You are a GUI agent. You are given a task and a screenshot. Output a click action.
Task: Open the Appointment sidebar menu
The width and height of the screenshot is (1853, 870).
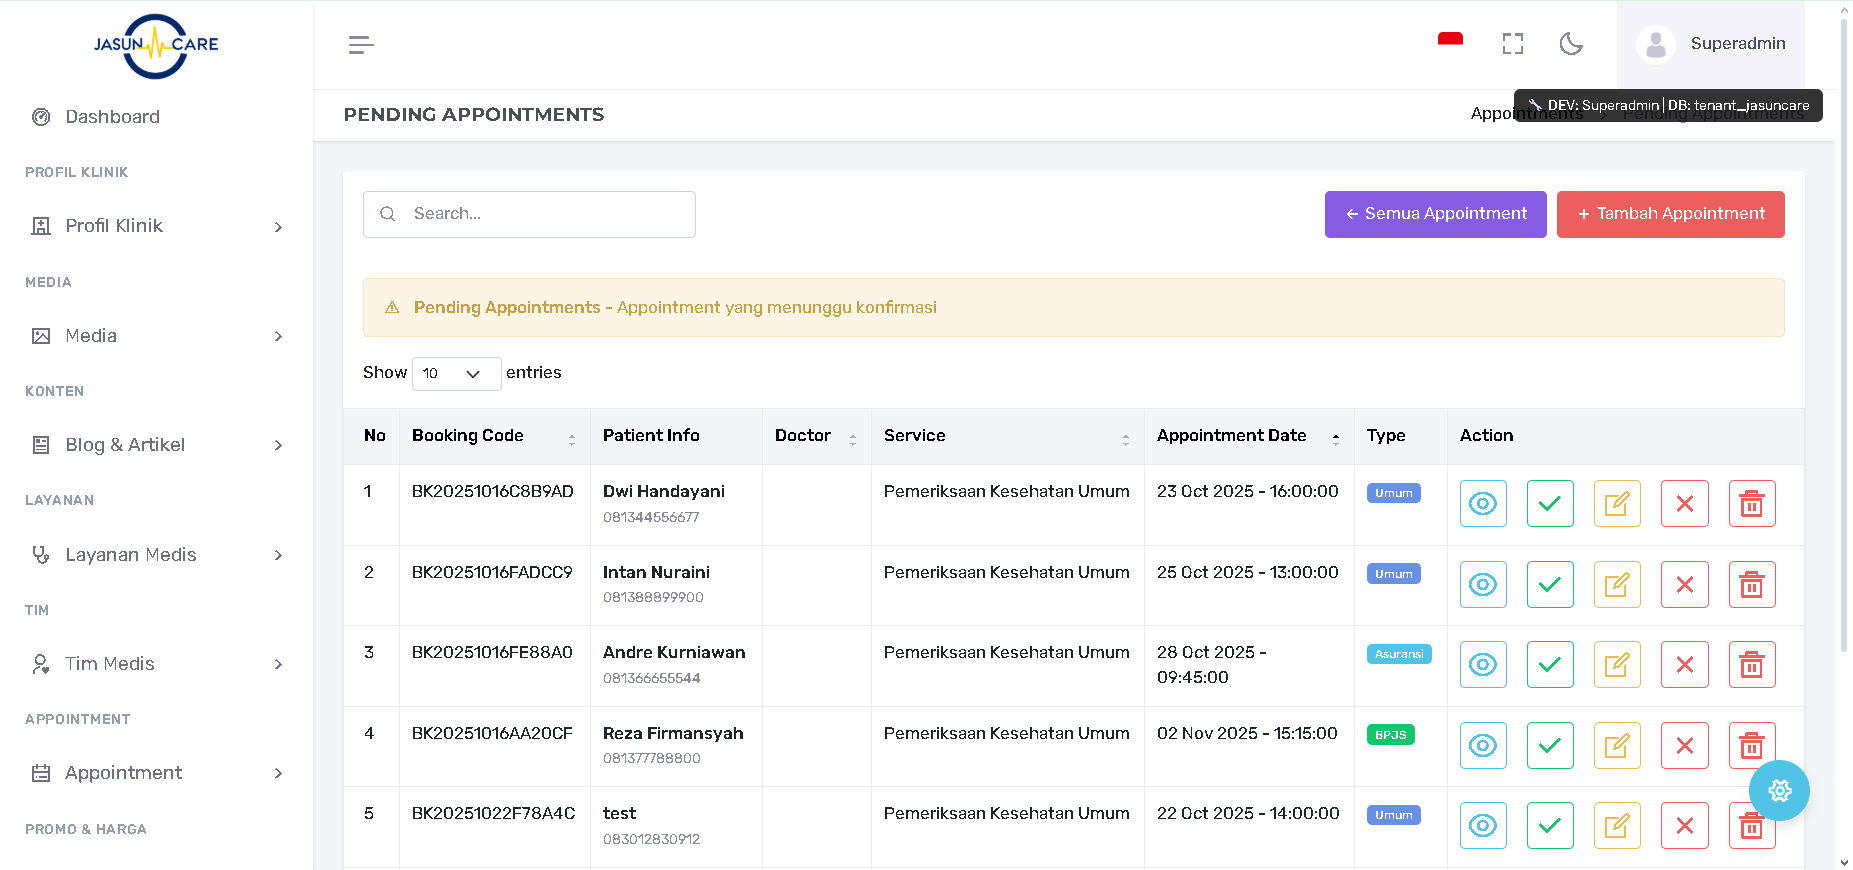[157, 773]
